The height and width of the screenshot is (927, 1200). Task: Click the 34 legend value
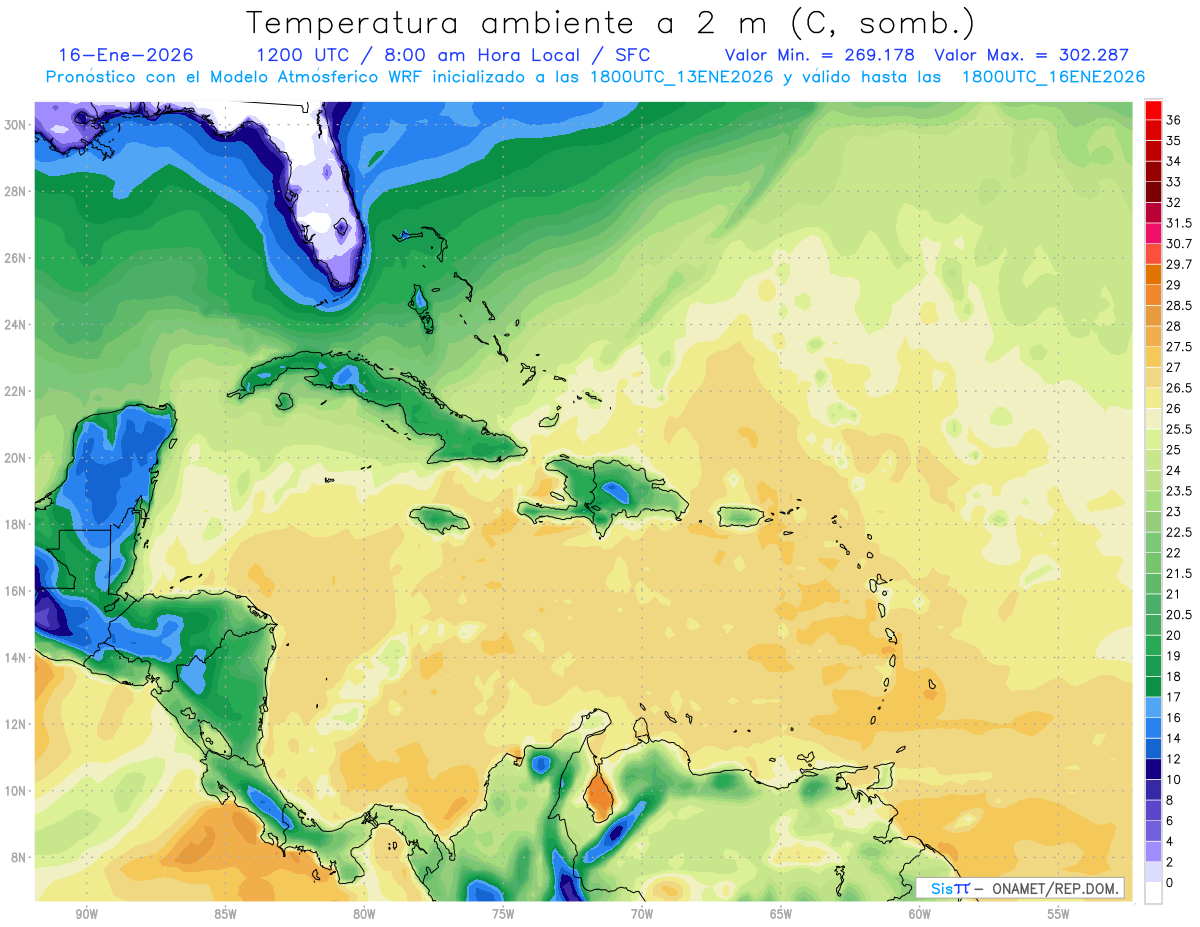point(1173,161)
